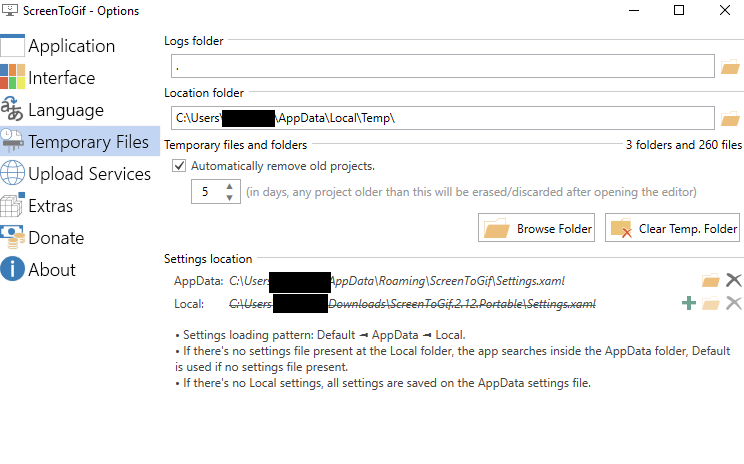Select the Temporary Files section
744x464 pixels.
point(80,141)
